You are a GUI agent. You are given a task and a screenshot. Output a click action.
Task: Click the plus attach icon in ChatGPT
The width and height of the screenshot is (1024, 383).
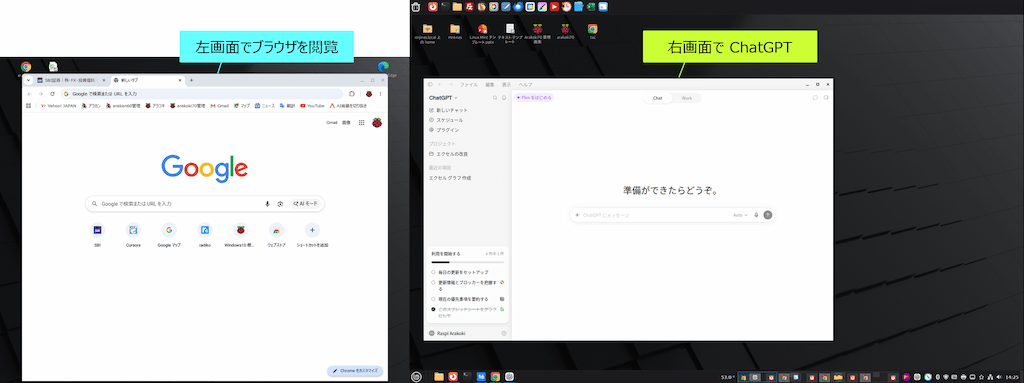(577, 214)
